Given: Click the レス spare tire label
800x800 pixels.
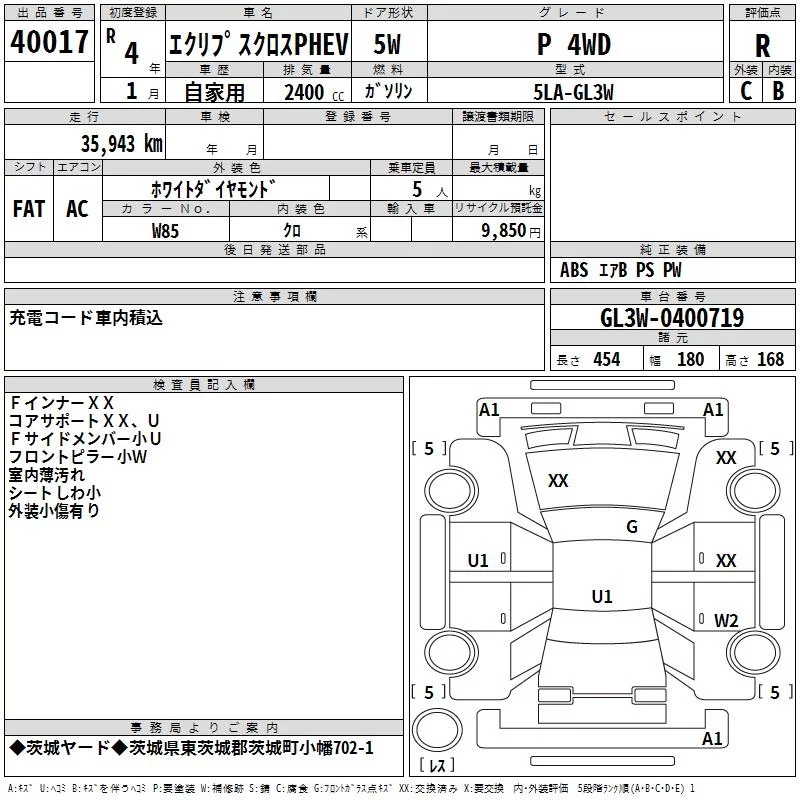Looking at the screenshot, I should [x=437, y=765].
